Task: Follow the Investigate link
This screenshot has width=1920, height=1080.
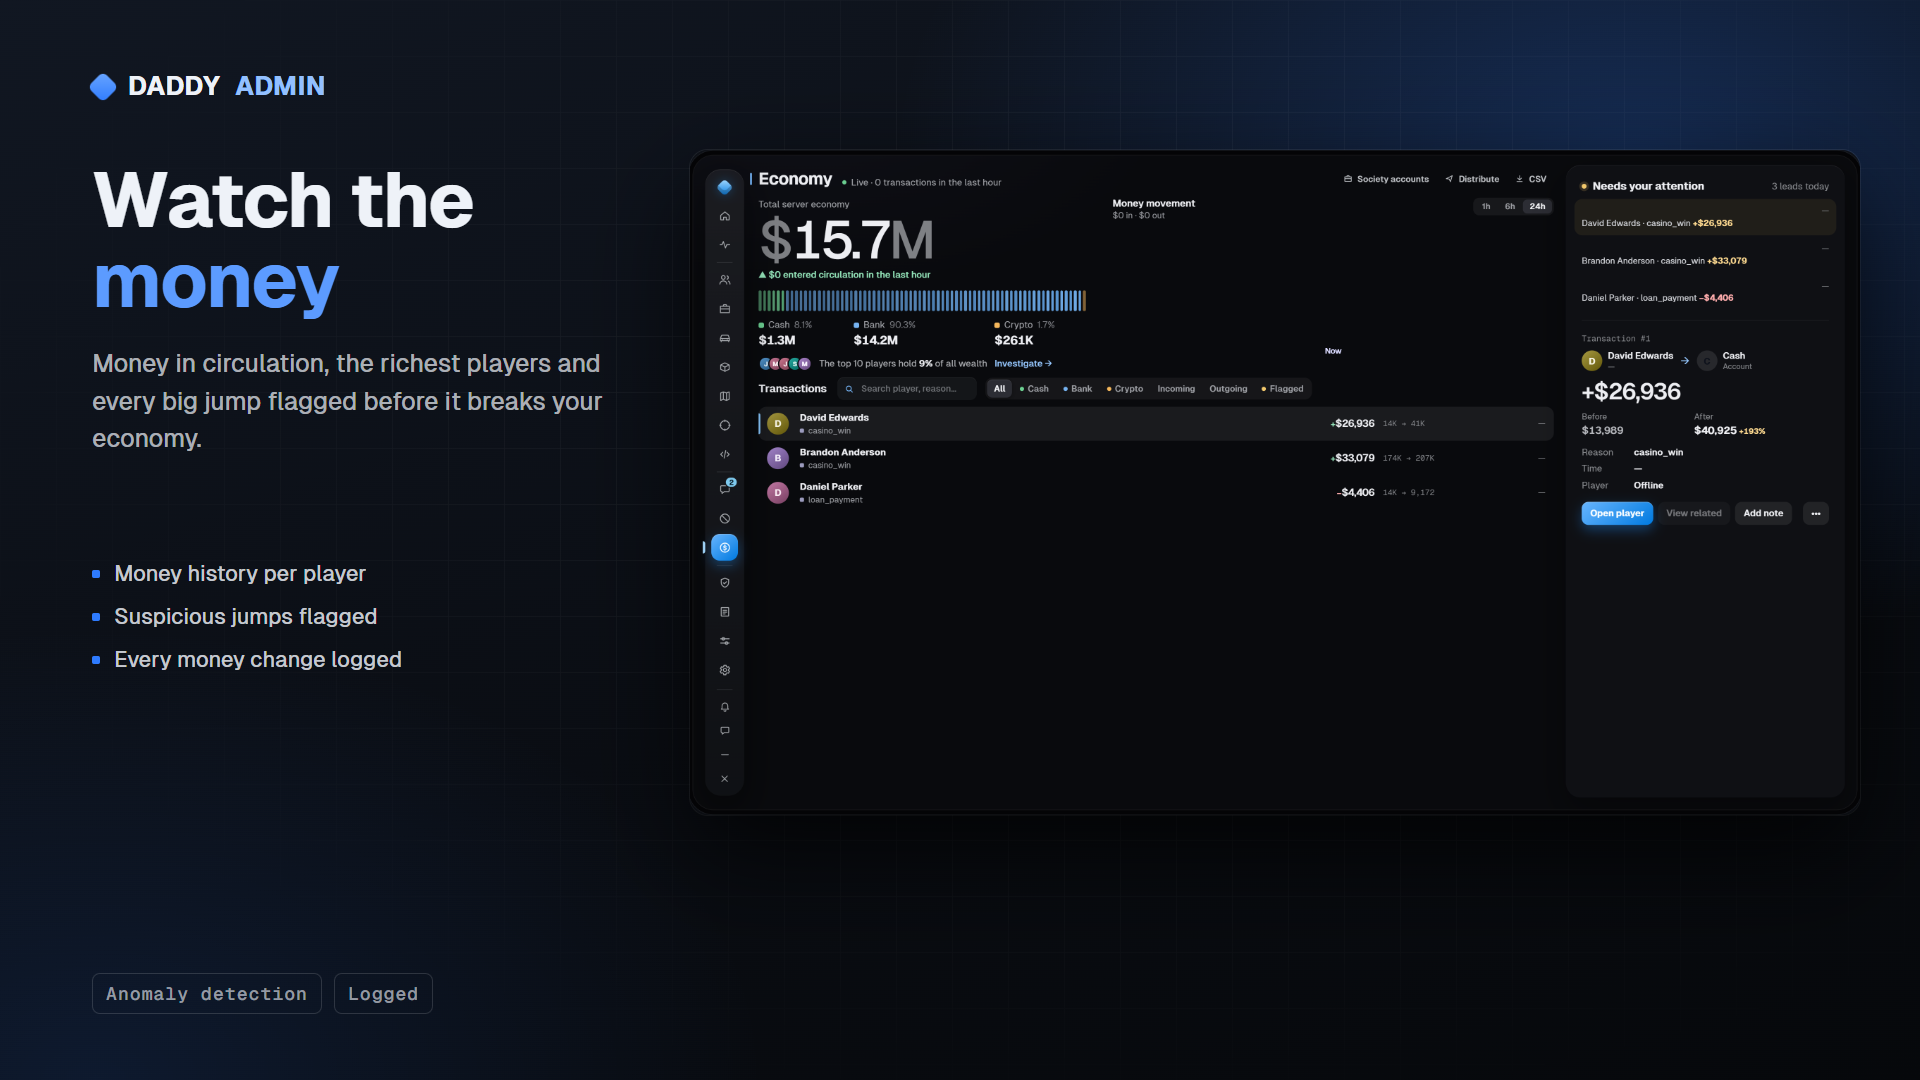Action: point(1023,364)
